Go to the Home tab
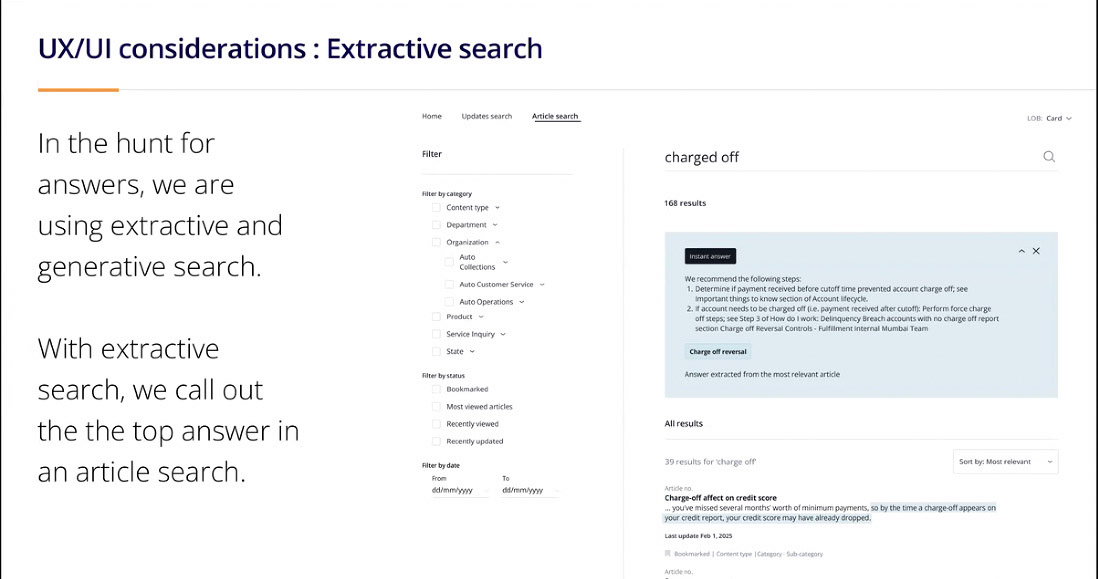1098x579 pixels. pos(431,116)
